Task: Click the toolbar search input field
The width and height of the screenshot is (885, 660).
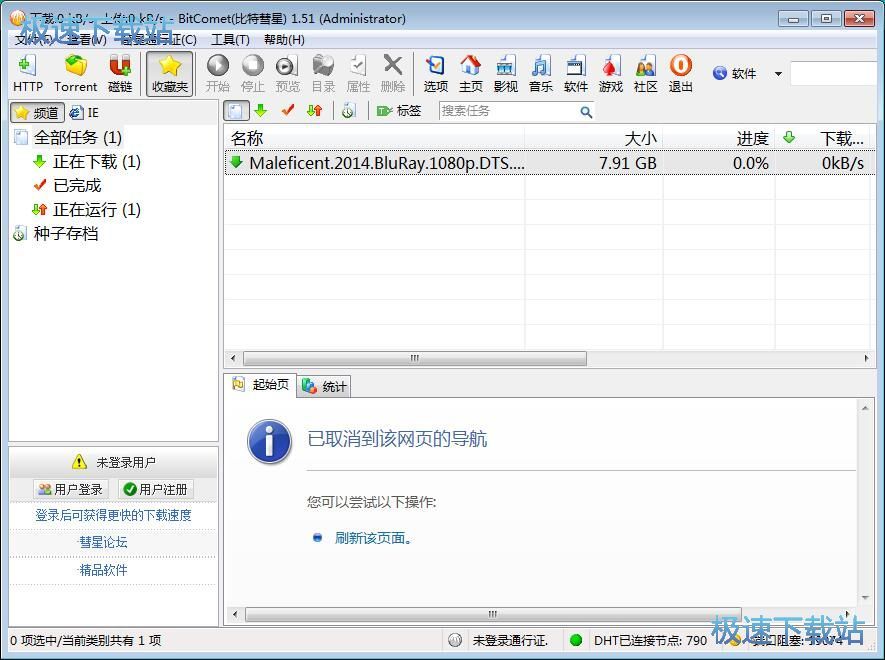Action: pyautogui.click(x=833, y=74)
